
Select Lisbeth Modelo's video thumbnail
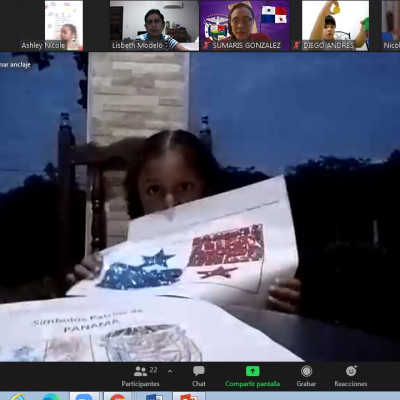pos(154,25)
